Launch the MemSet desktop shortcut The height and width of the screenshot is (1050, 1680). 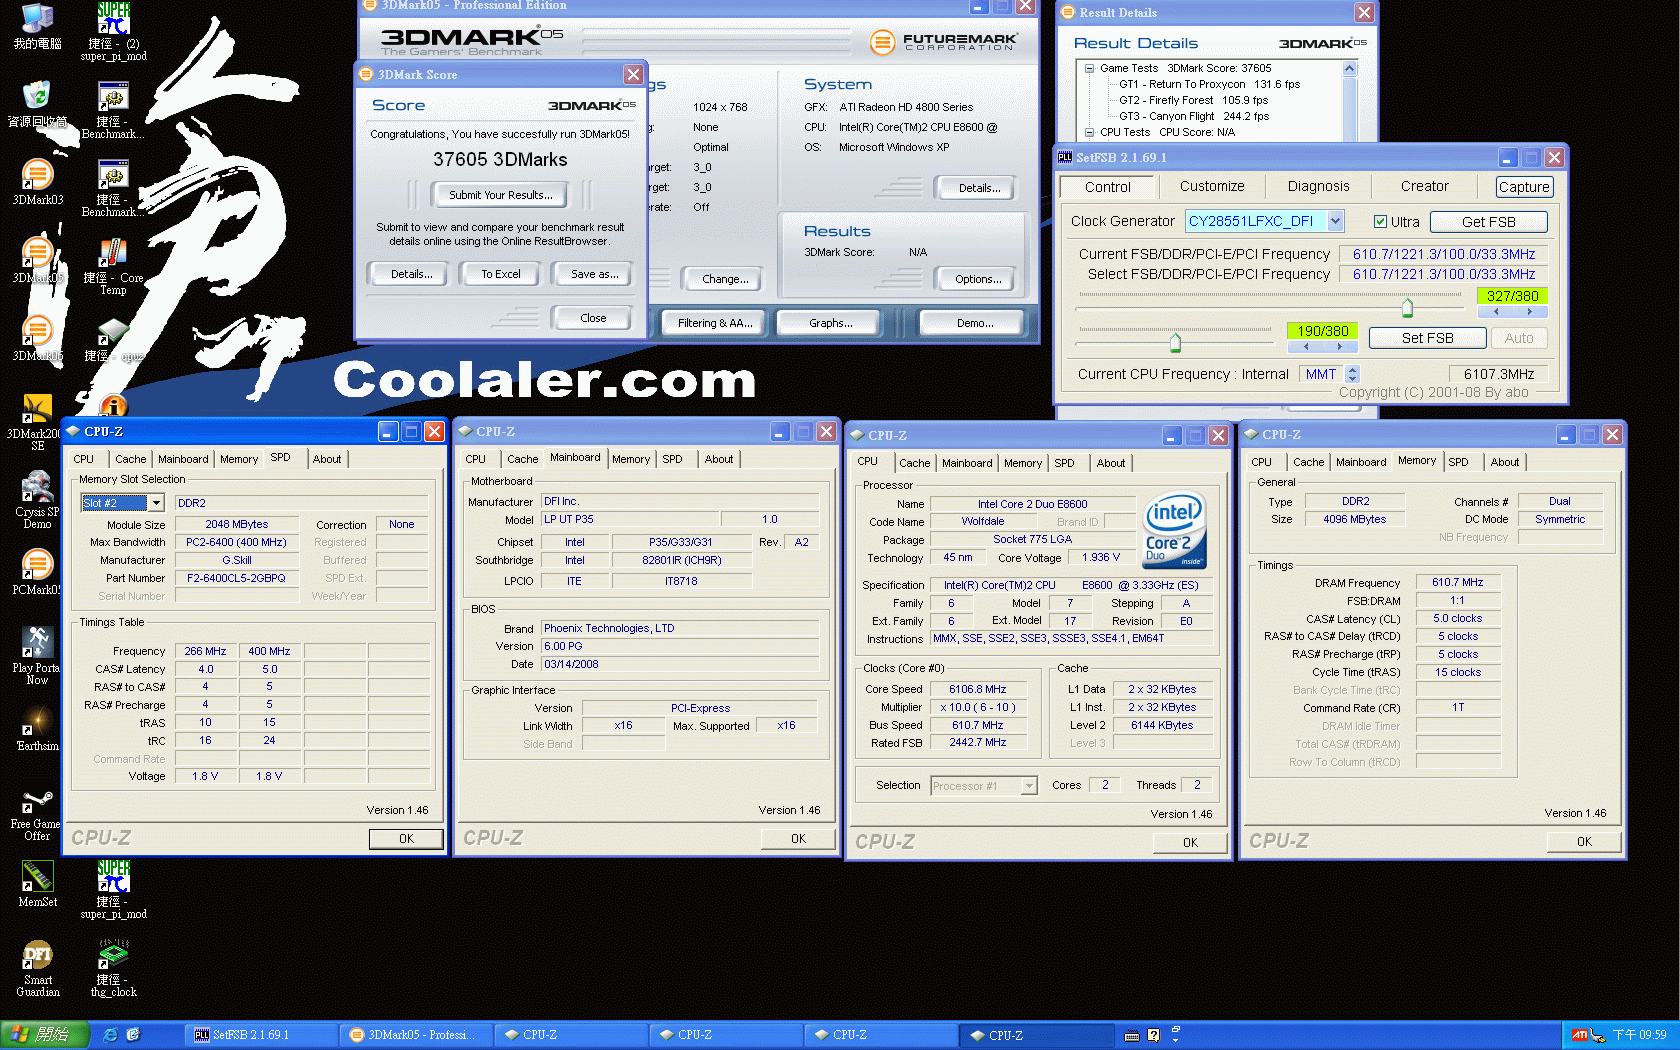37,884
